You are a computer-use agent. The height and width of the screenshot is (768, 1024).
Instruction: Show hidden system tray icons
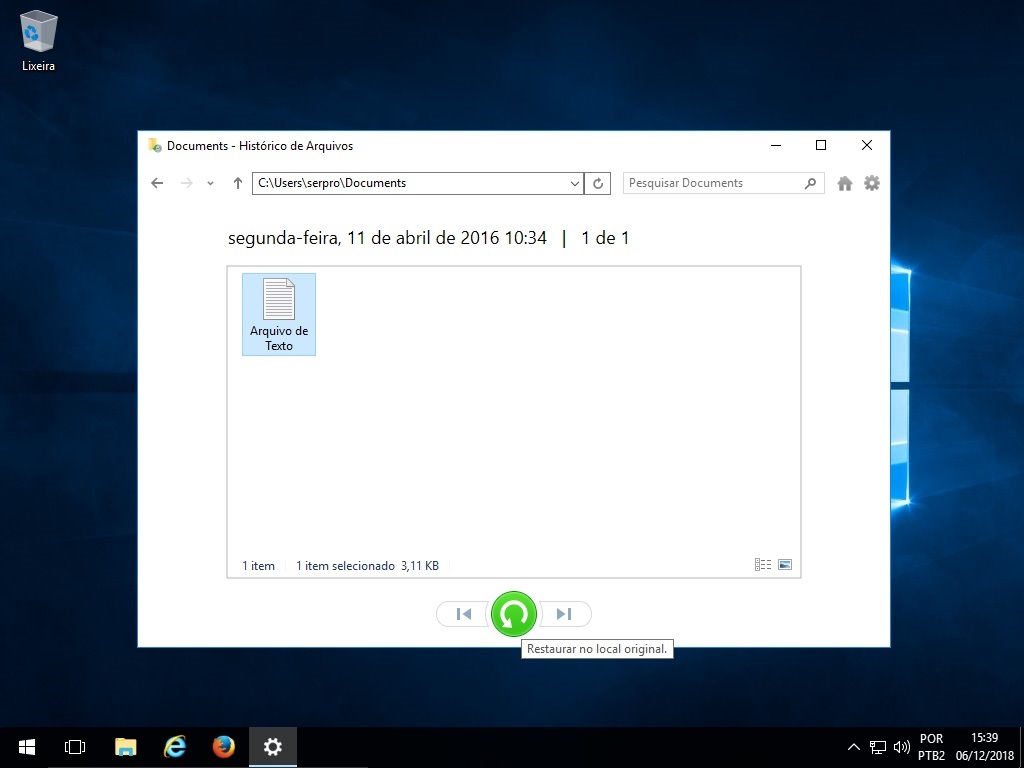tap(853, 747)
